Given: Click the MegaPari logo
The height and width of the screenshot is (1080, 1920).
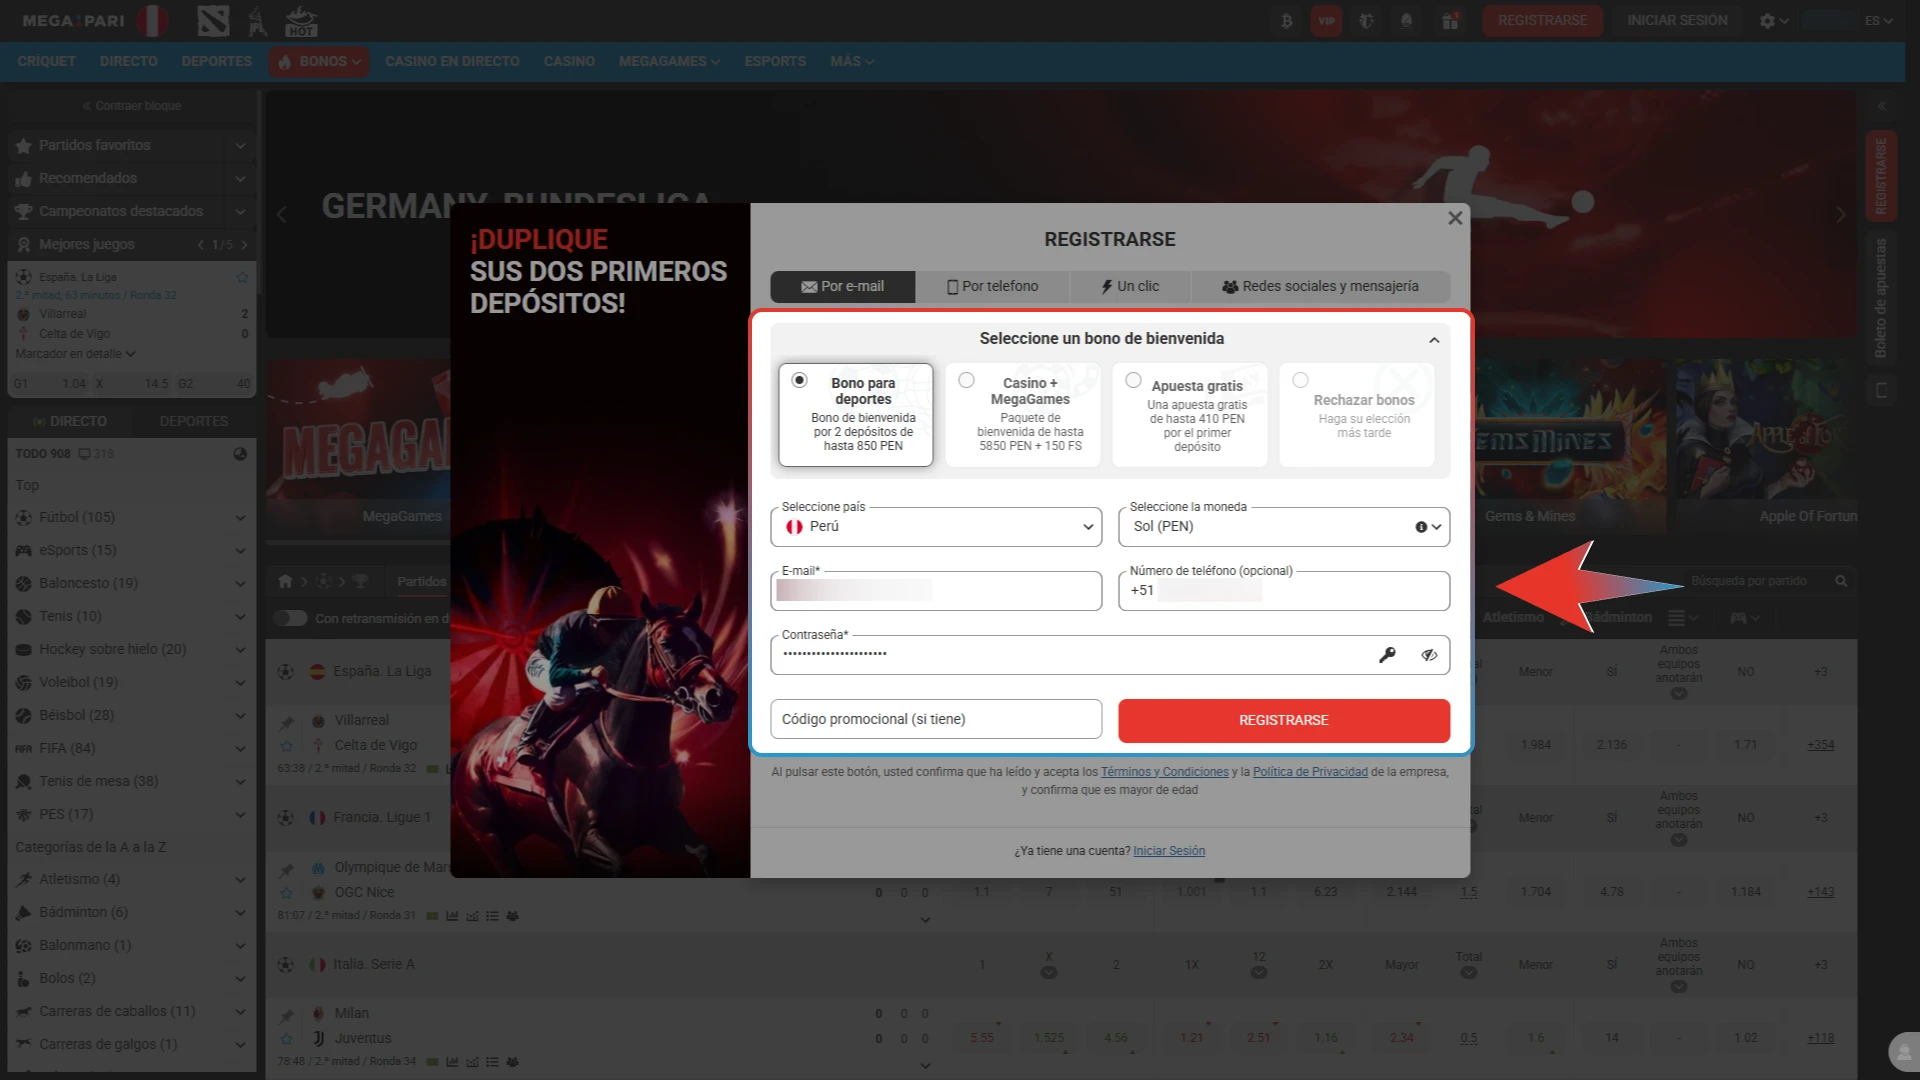Looking at the screenshot, I should (74, 20).
